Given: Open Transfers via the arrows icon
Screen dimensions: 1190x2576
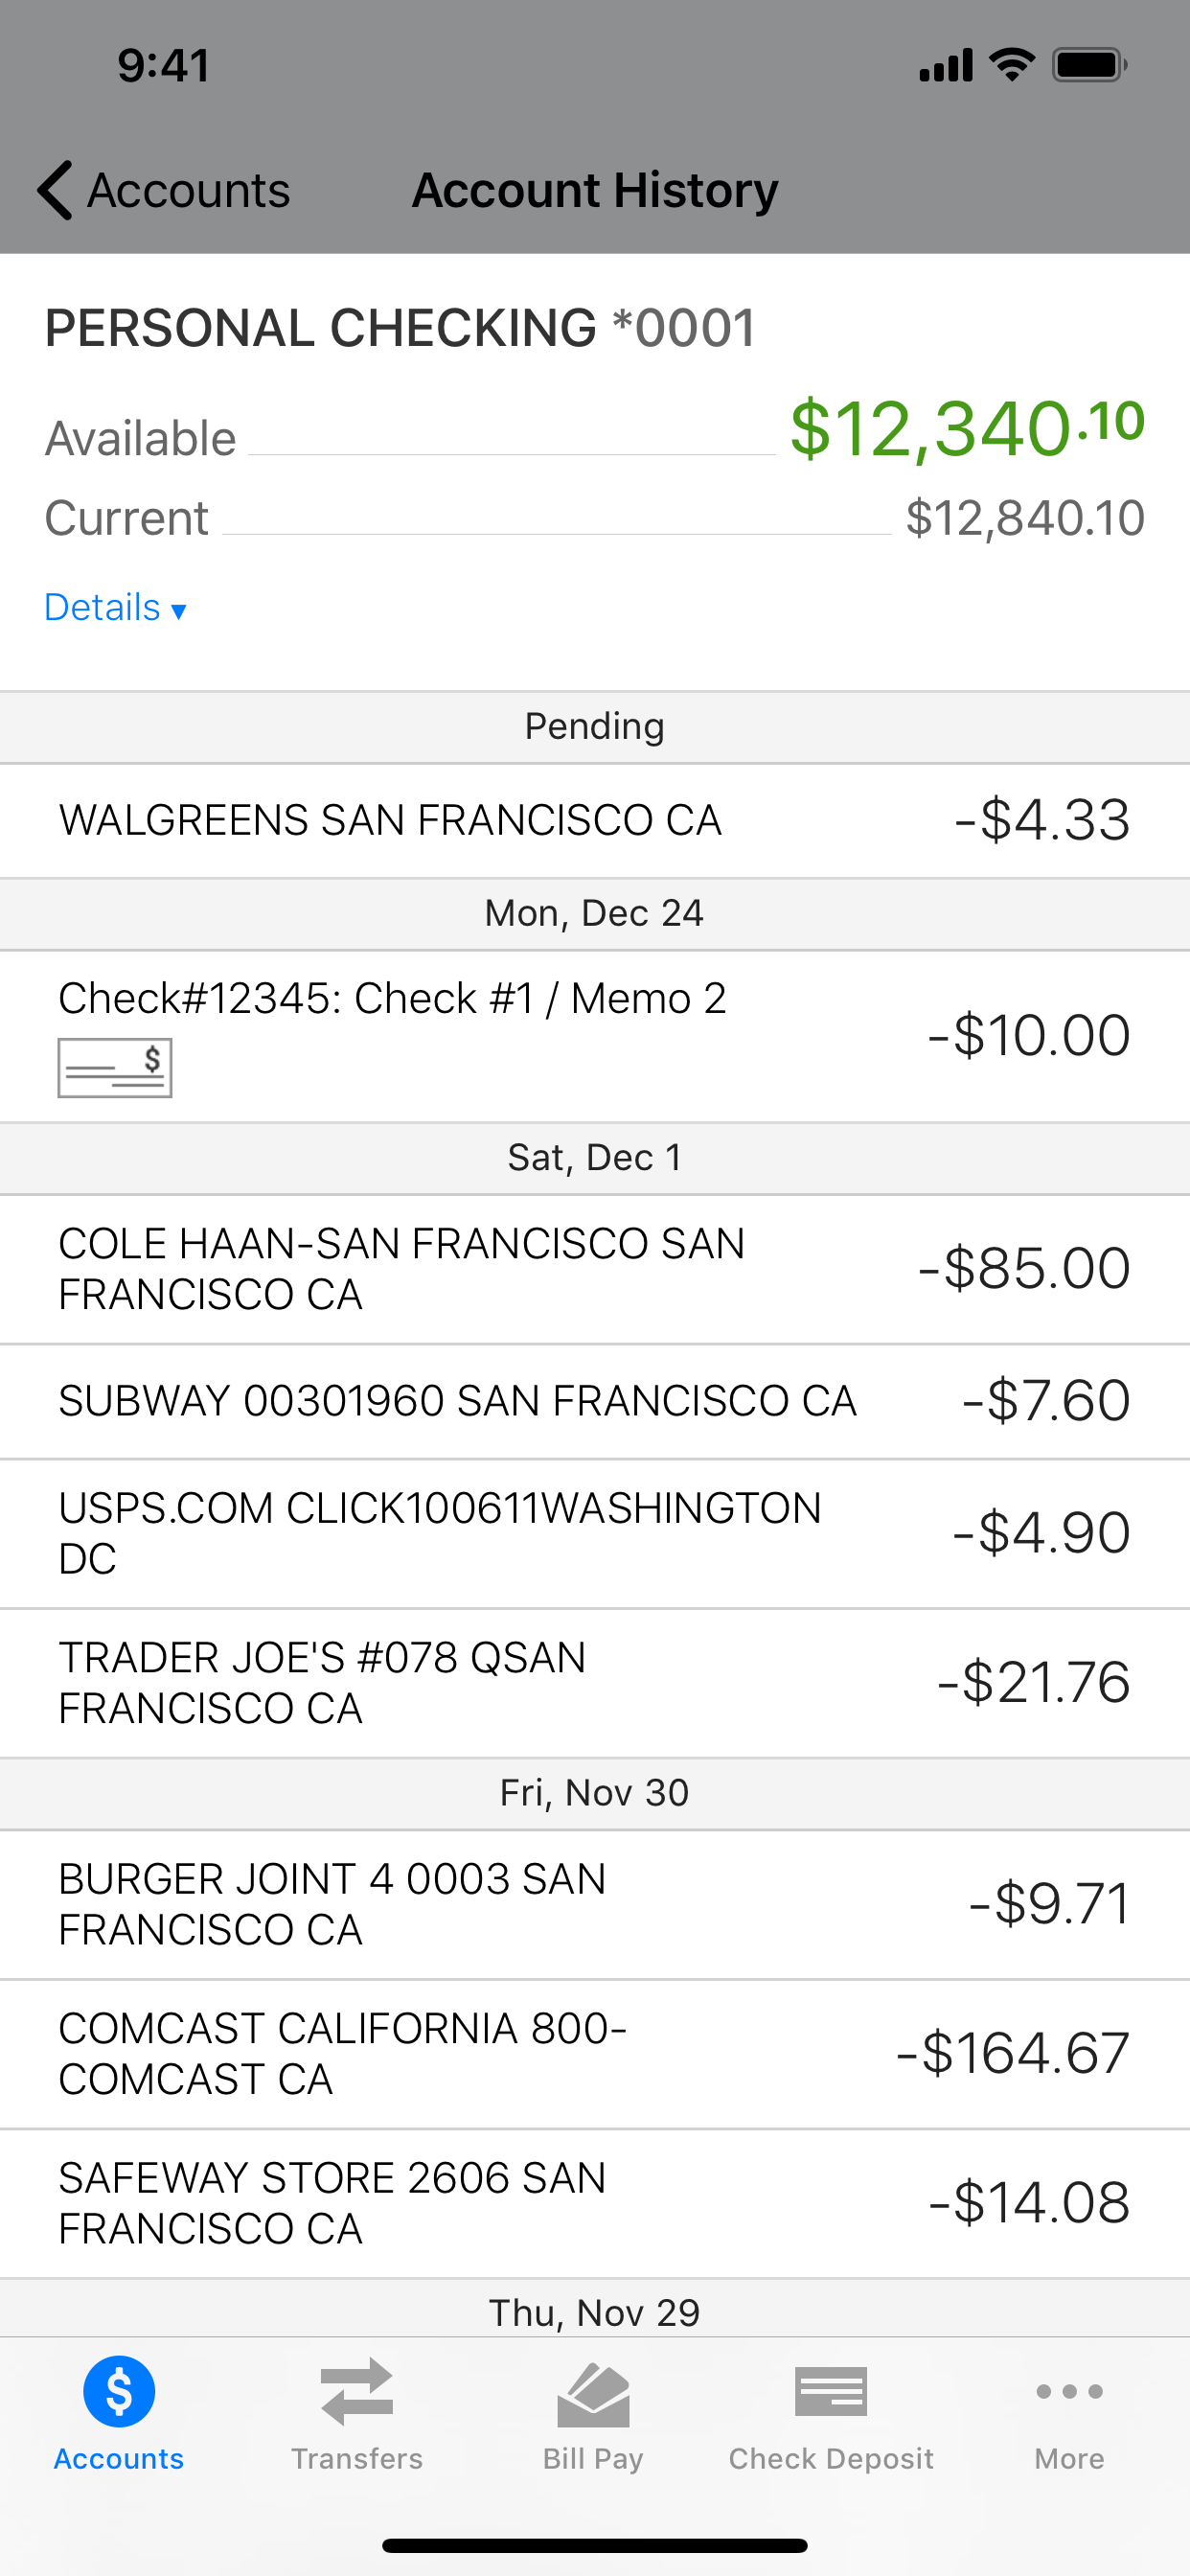Looking at the screenshot, I should point(357,2391).
